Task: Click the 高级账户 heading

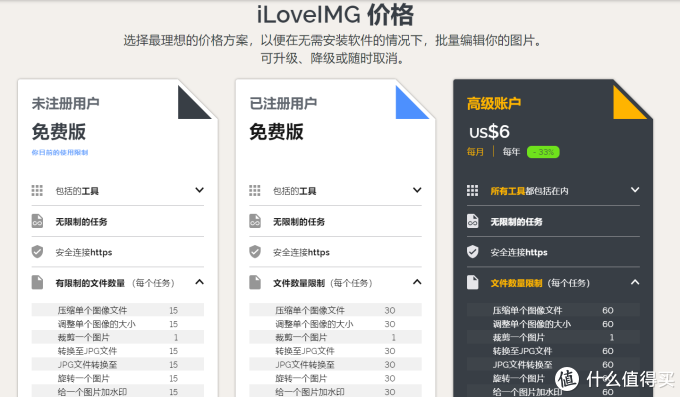Action: click(x=494, y=104)
